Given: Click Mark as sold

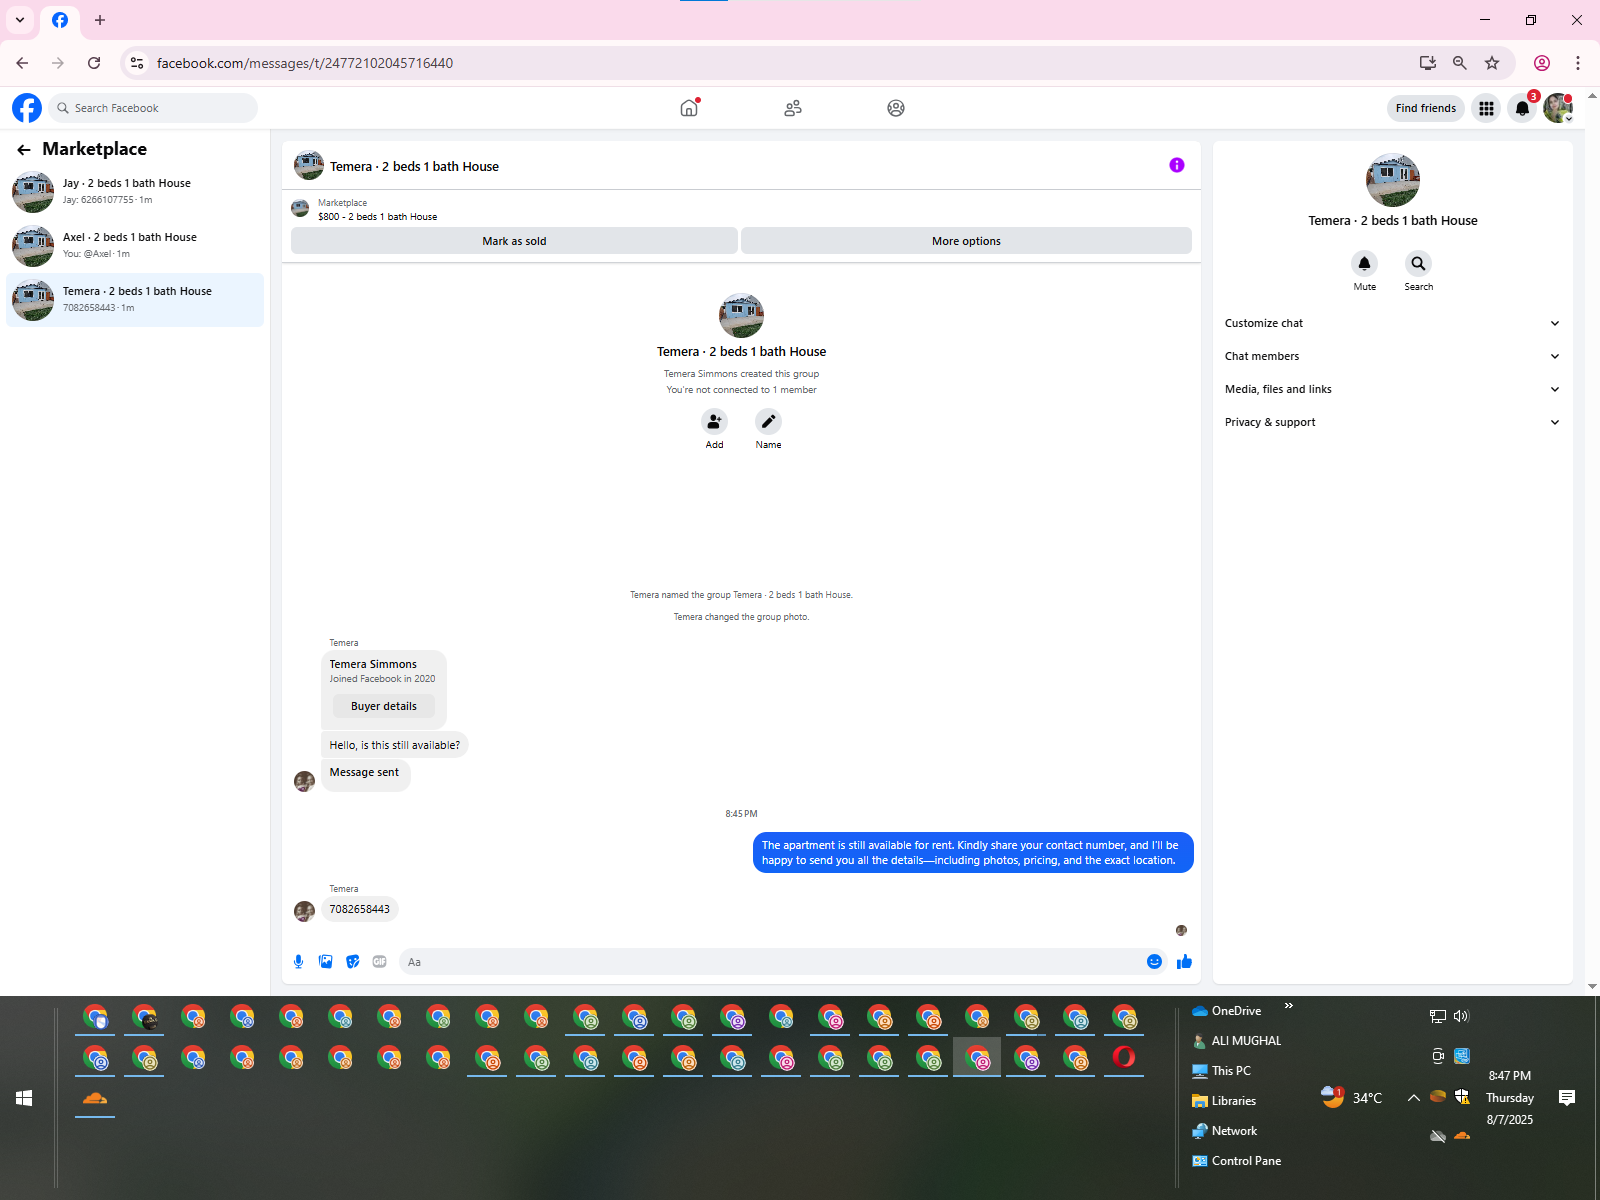Looking at the screenshot, I should tap(514, 241).
